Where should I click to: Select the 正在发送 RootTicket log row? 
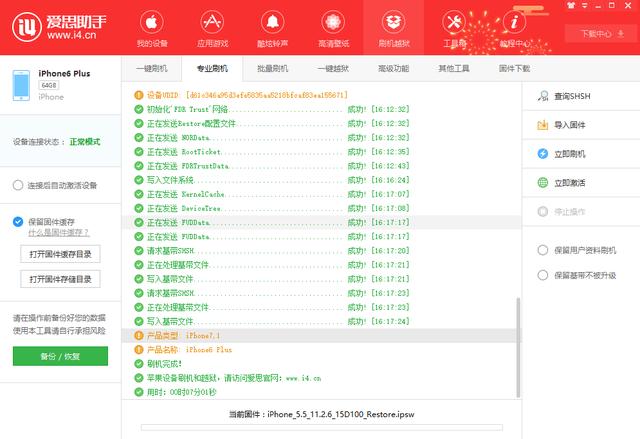click(321, 152)
